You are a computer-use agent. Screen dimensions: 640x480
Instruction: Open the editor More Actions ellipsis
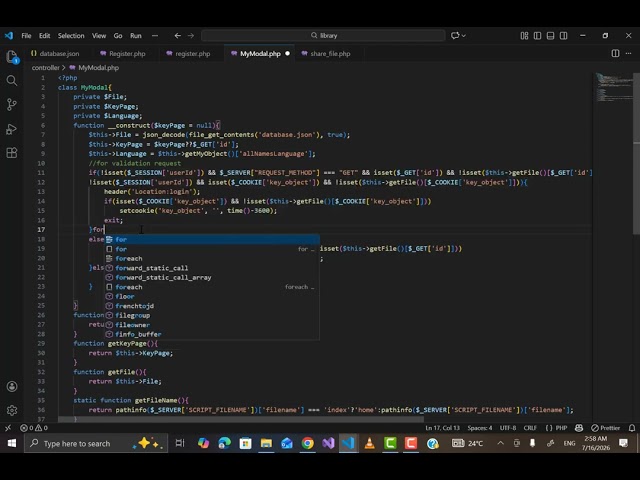628,53
